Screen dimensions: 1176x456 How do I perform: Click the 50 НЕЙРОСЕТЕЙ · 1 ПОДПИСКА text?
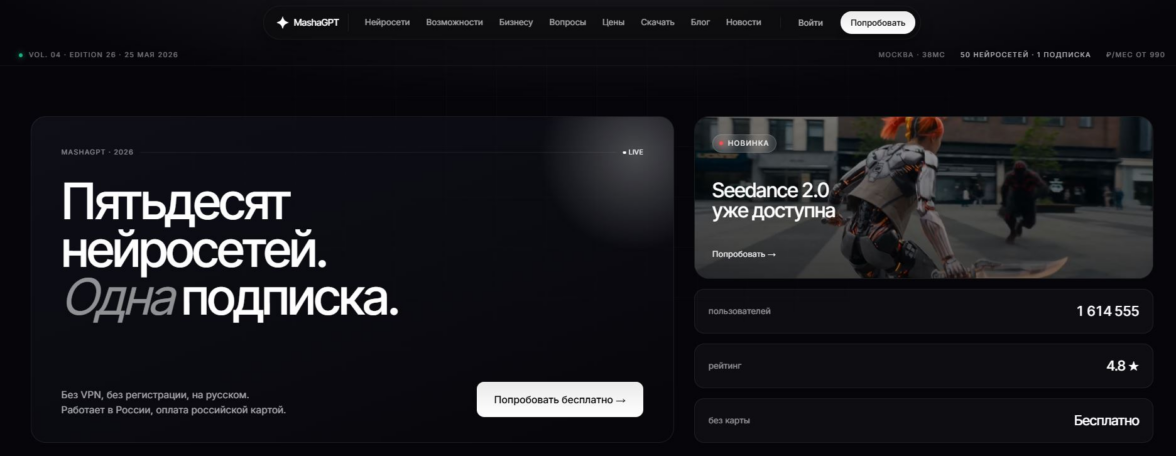pos(1025,55)
